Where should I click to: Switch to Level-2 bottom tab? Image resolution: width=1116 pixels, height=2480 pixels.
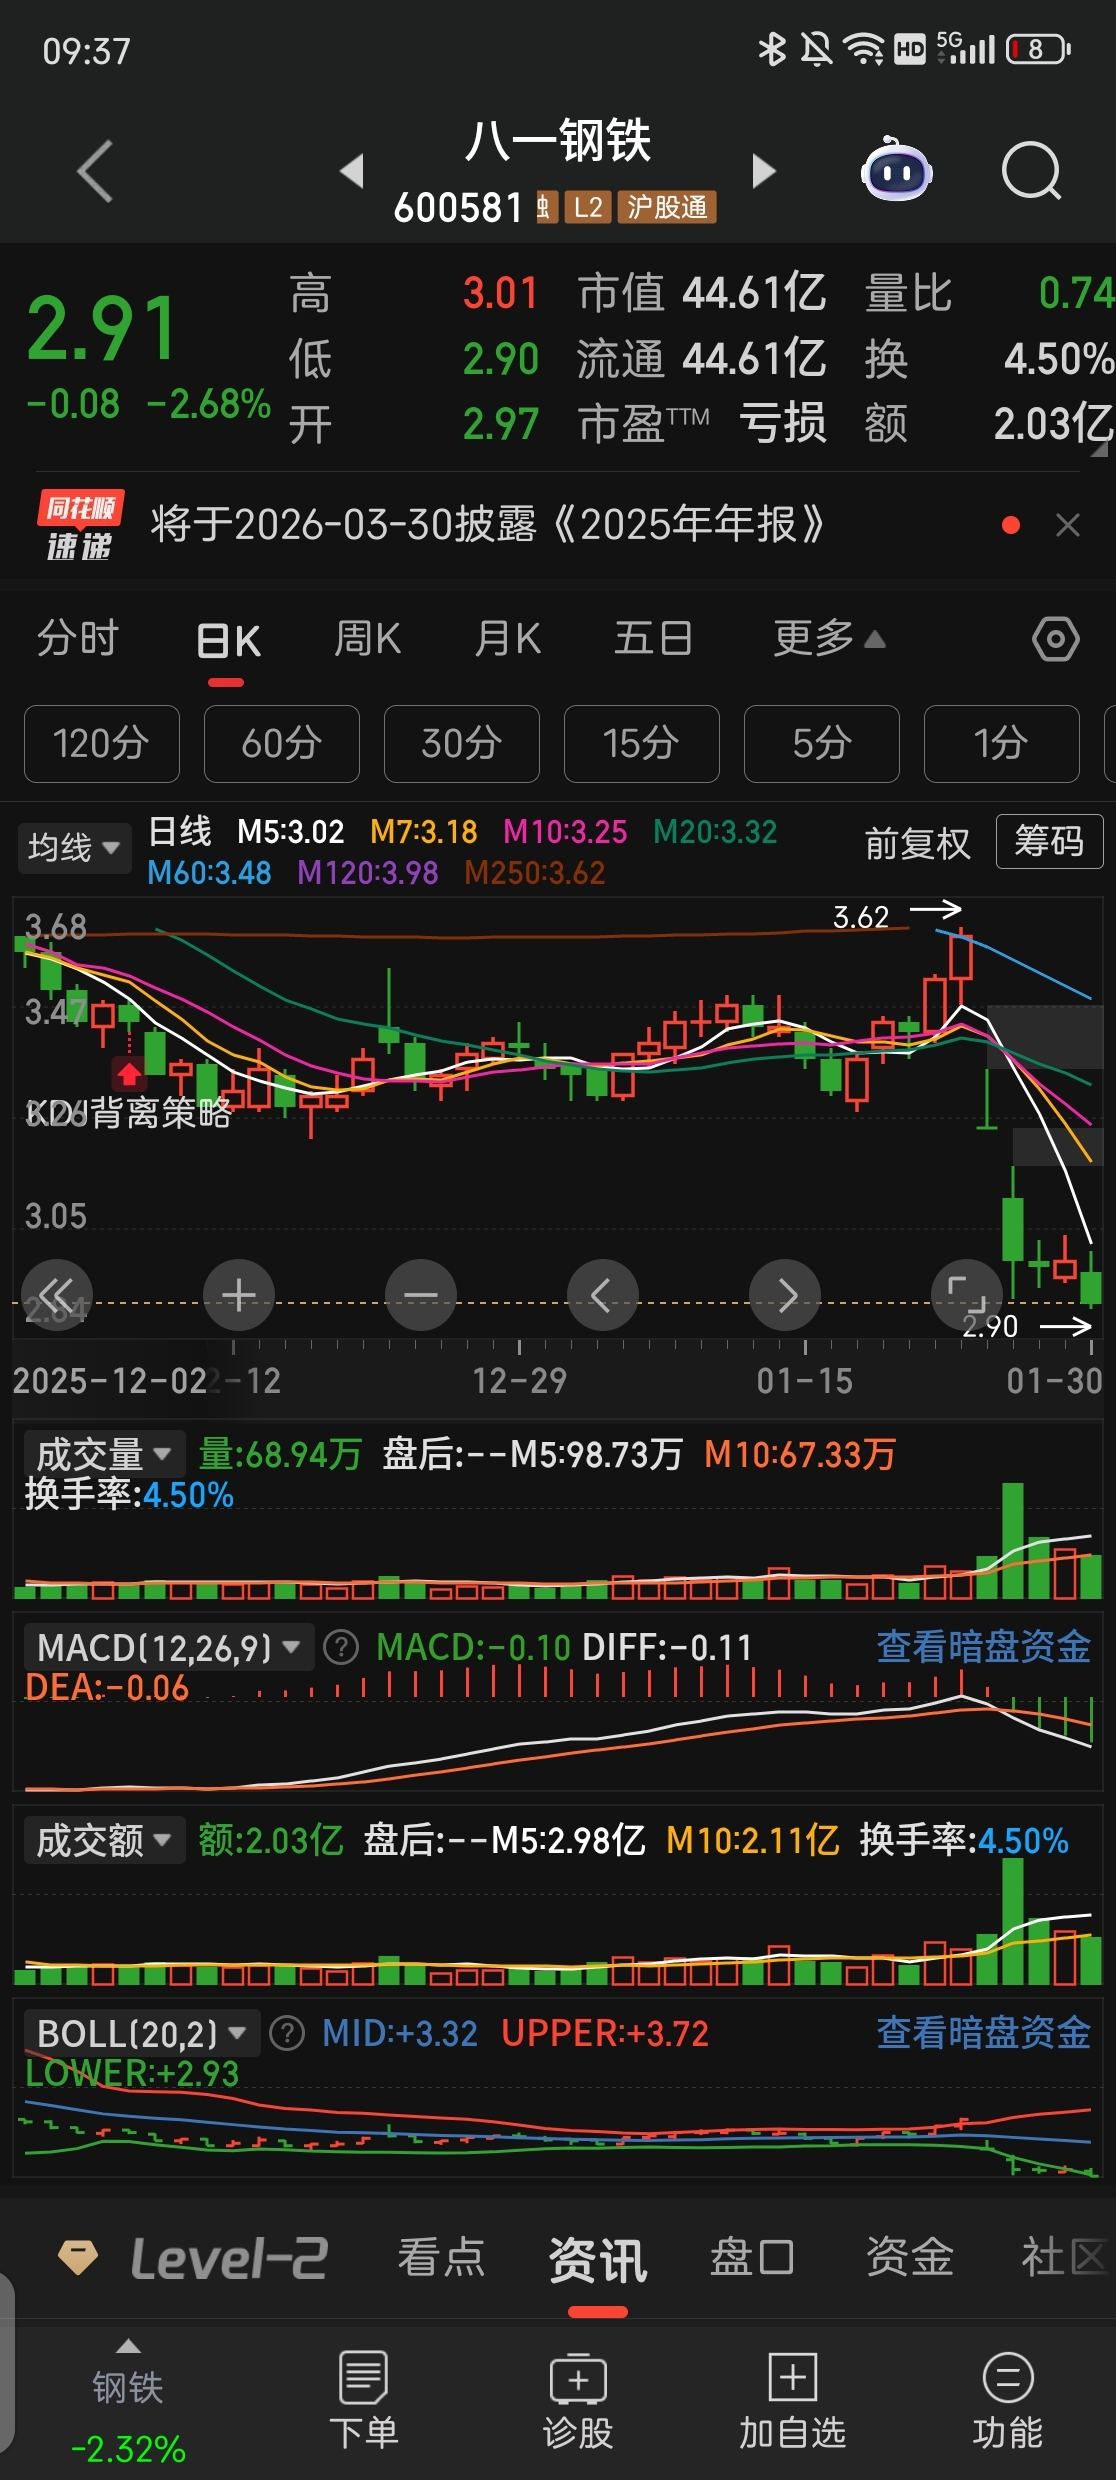pyautogui.click(x=229, y=2258)
